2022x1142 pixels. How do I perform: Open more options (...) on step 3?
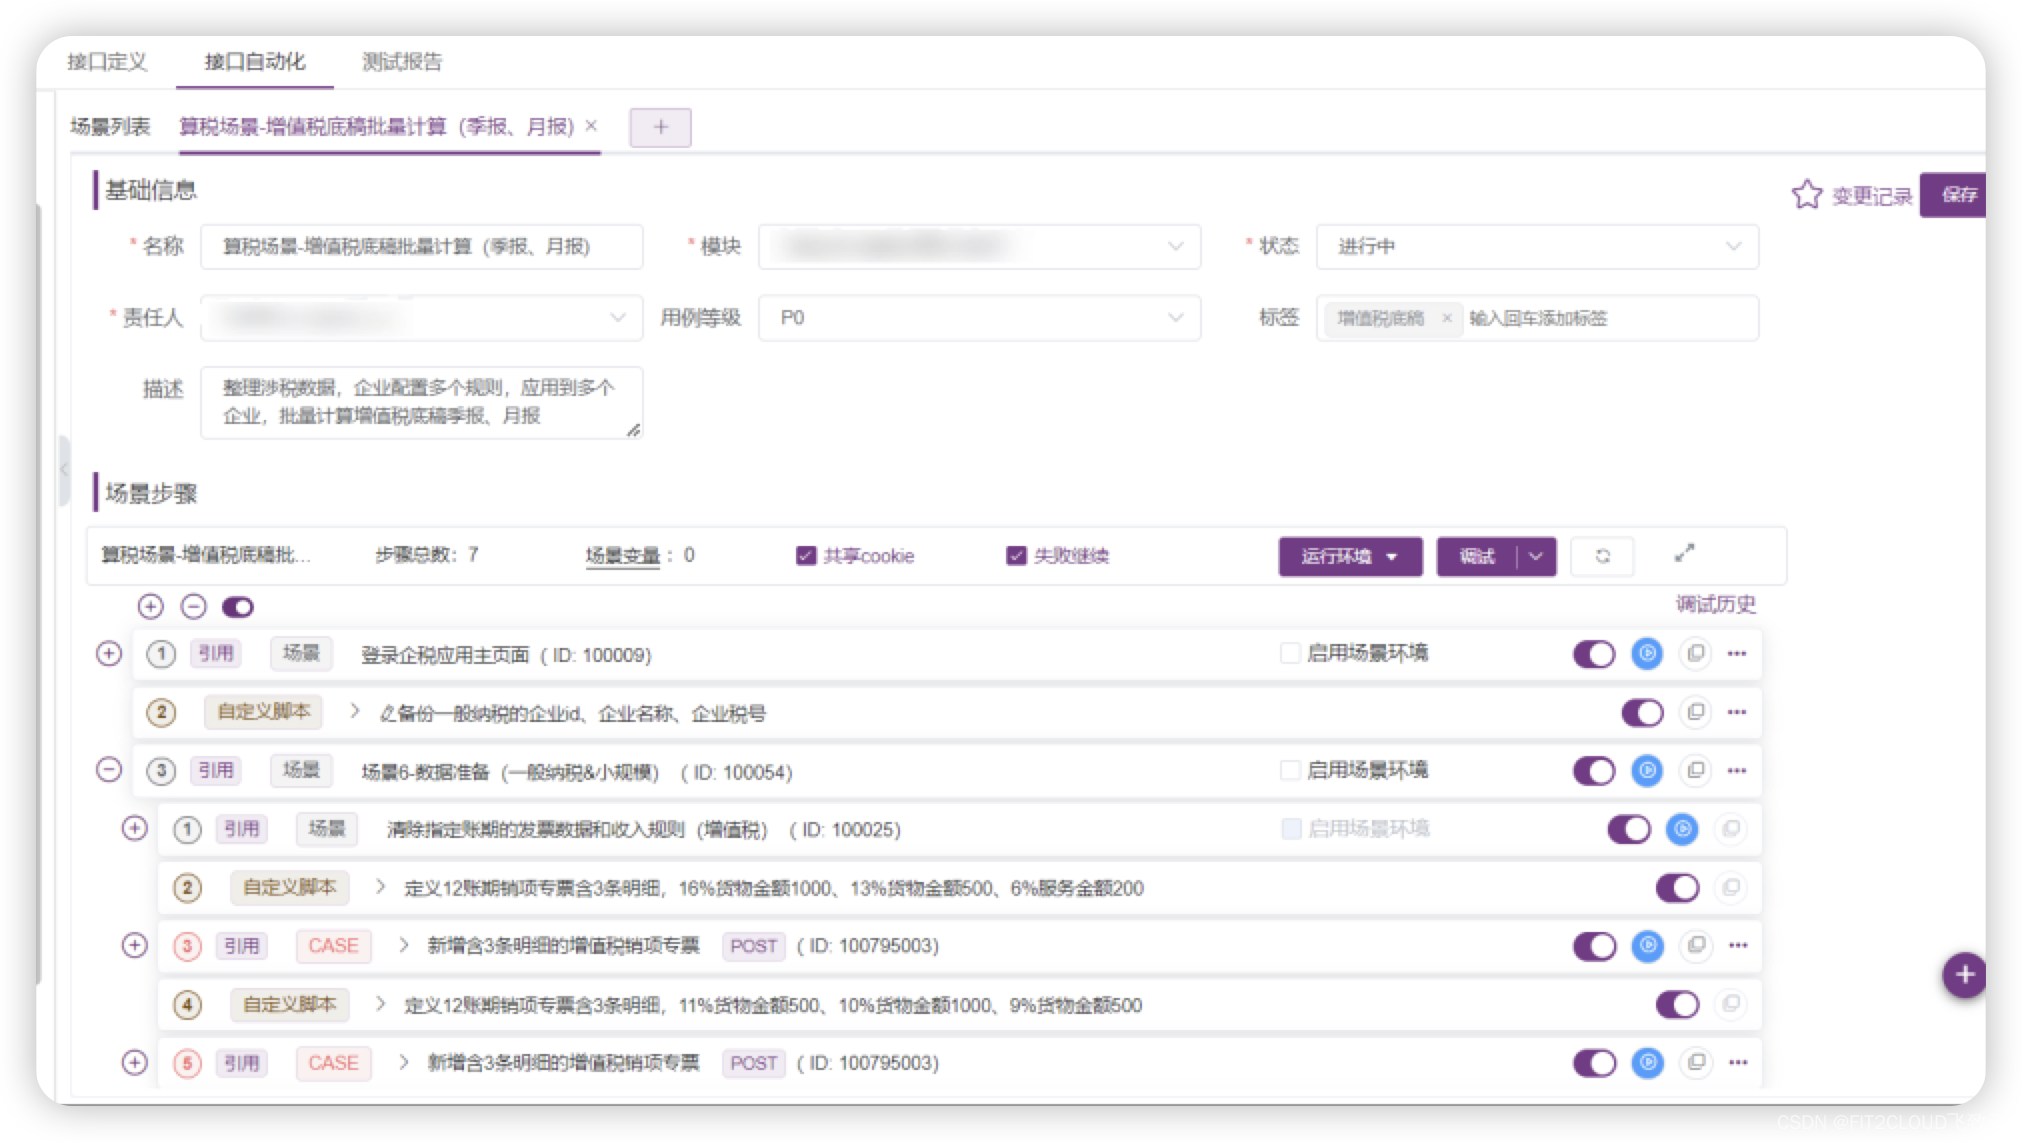[1736, 771]
